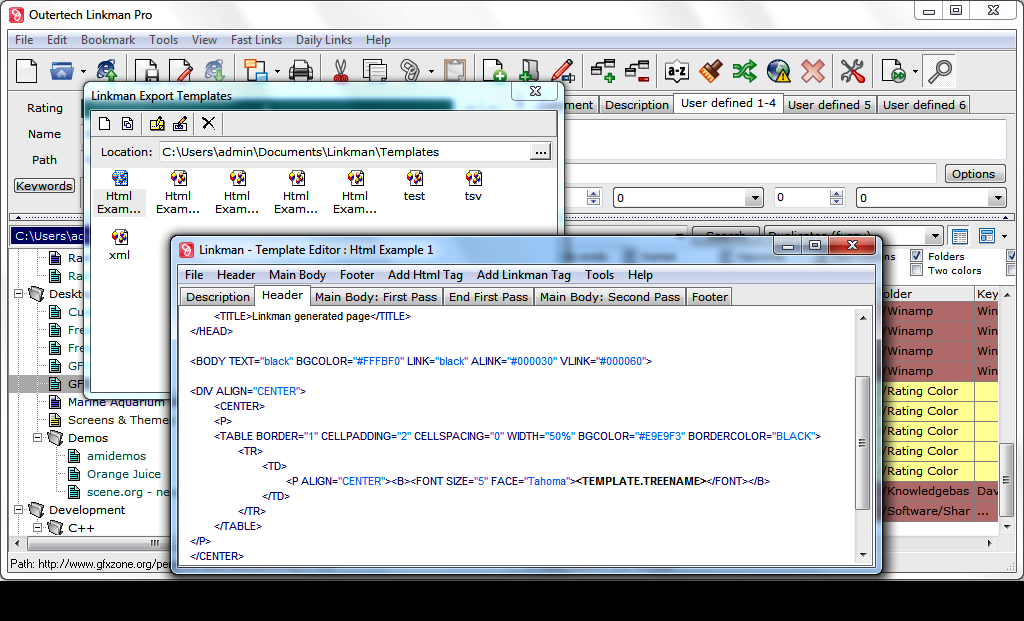Click the red scissors cut icon
Viewport: 1024px width, 621px height.
(340, 71)
